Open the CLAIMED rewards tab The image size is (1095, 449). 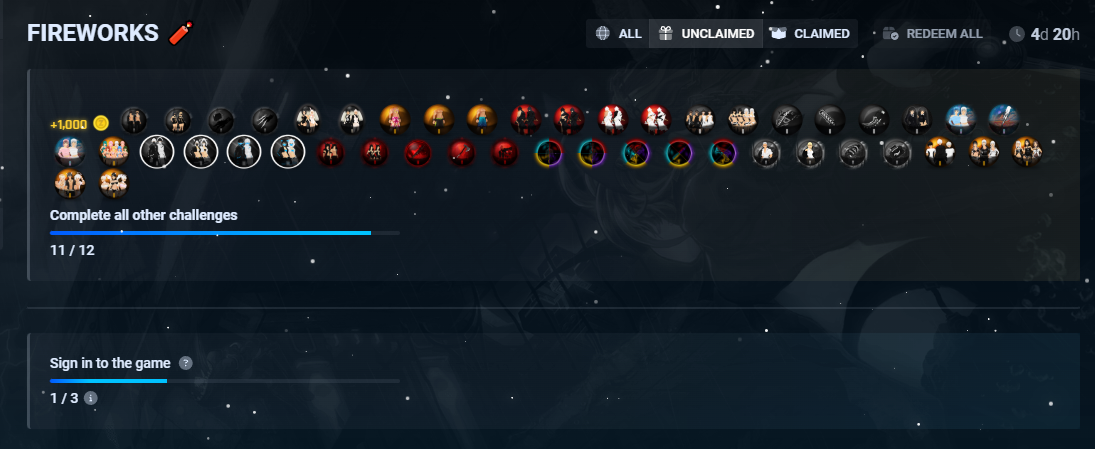click(x=810, y=34)
